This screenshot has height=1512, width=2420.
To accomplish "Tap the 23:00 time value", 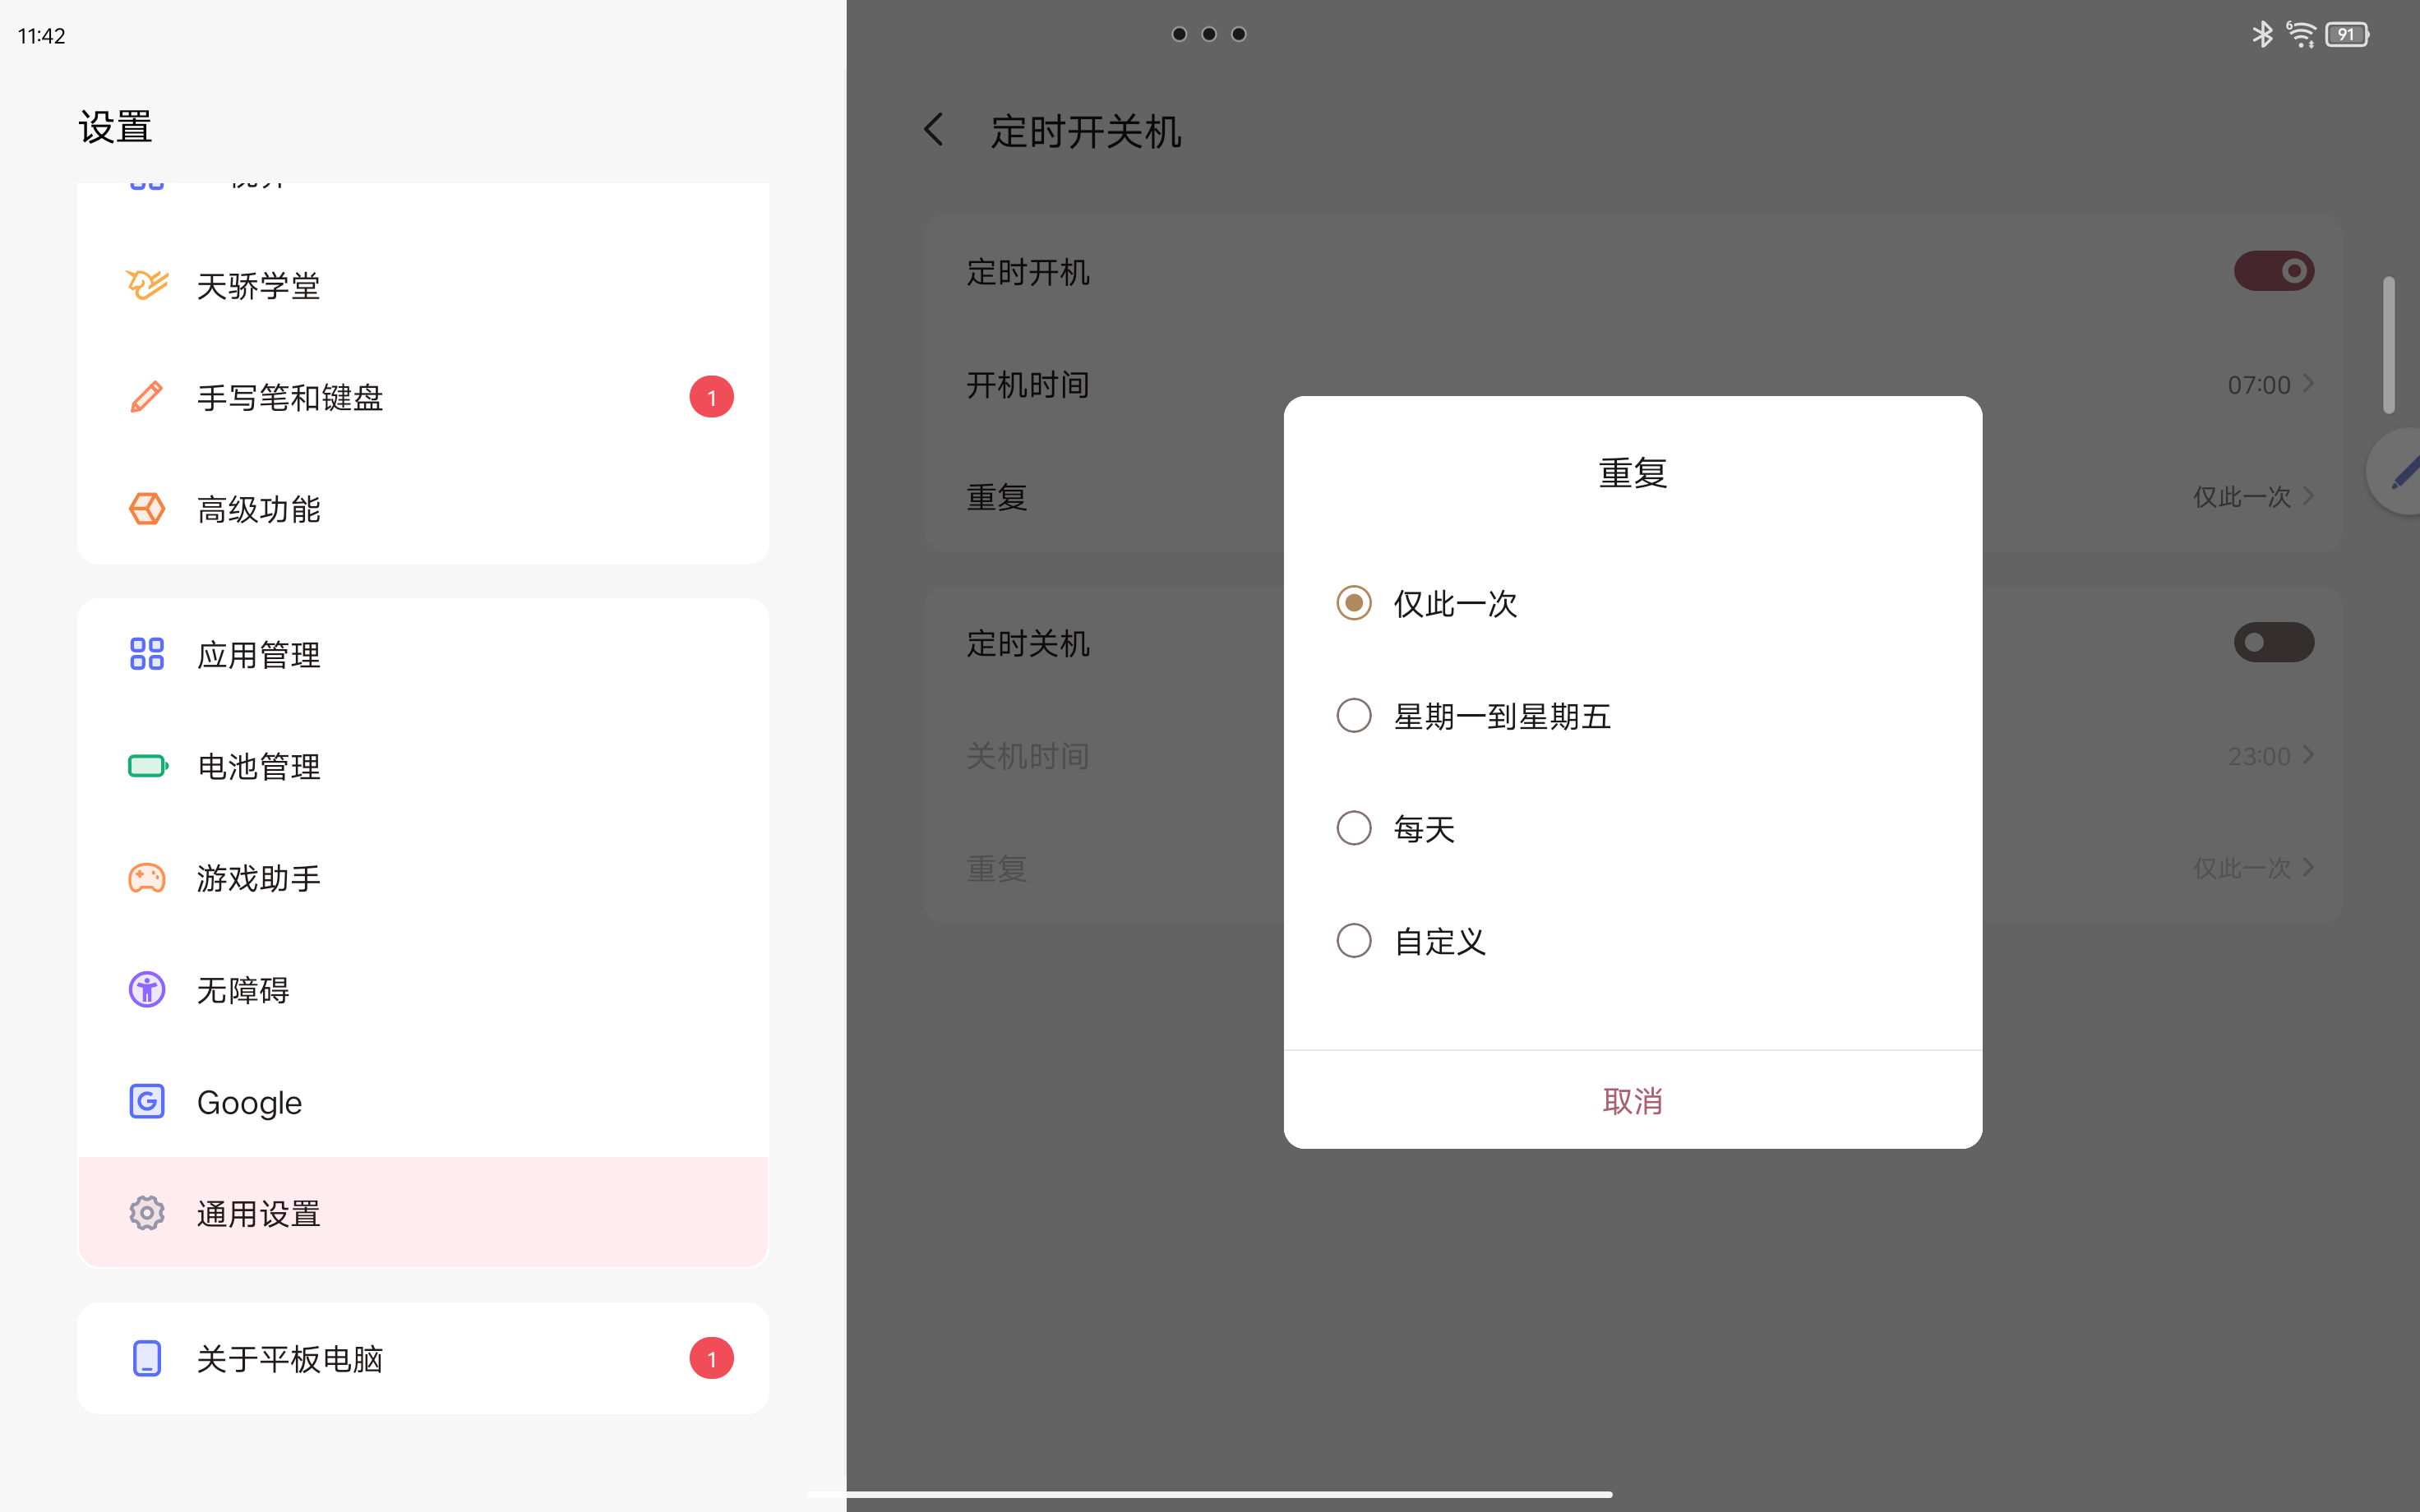I will tap(2259, 756).
